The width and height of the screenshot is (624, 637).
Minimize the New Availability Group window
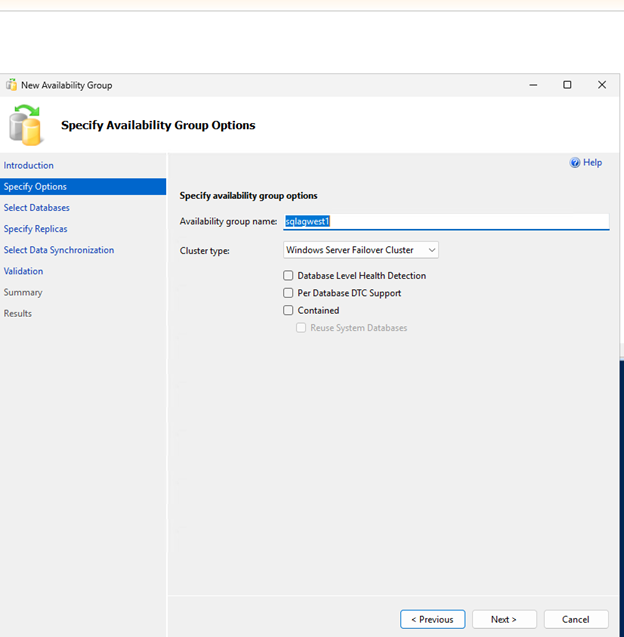tap(532, 85)
